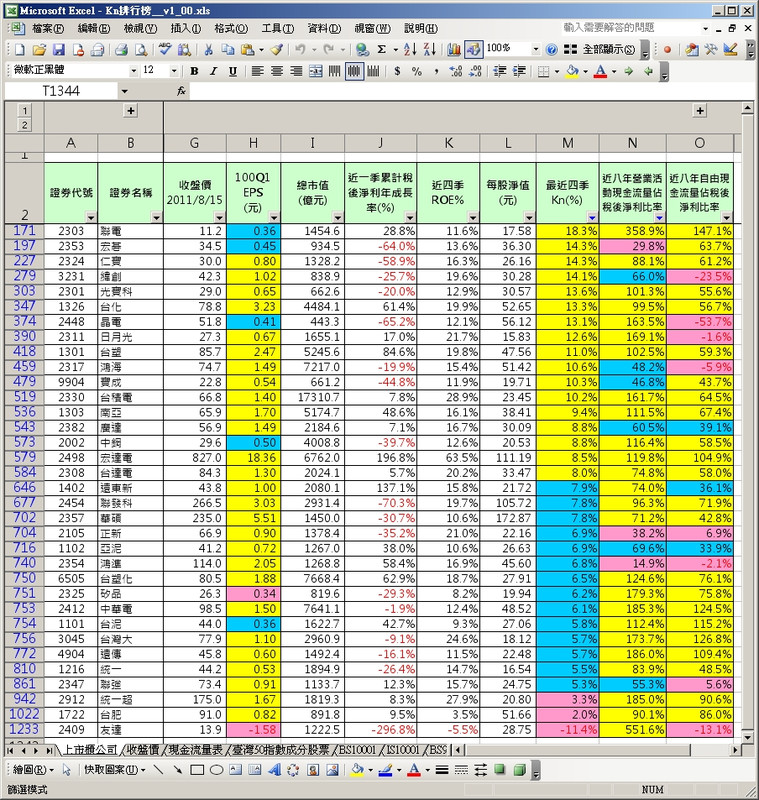
Task: Sort ascending with the A-Z icon
Action: point(410,49)
